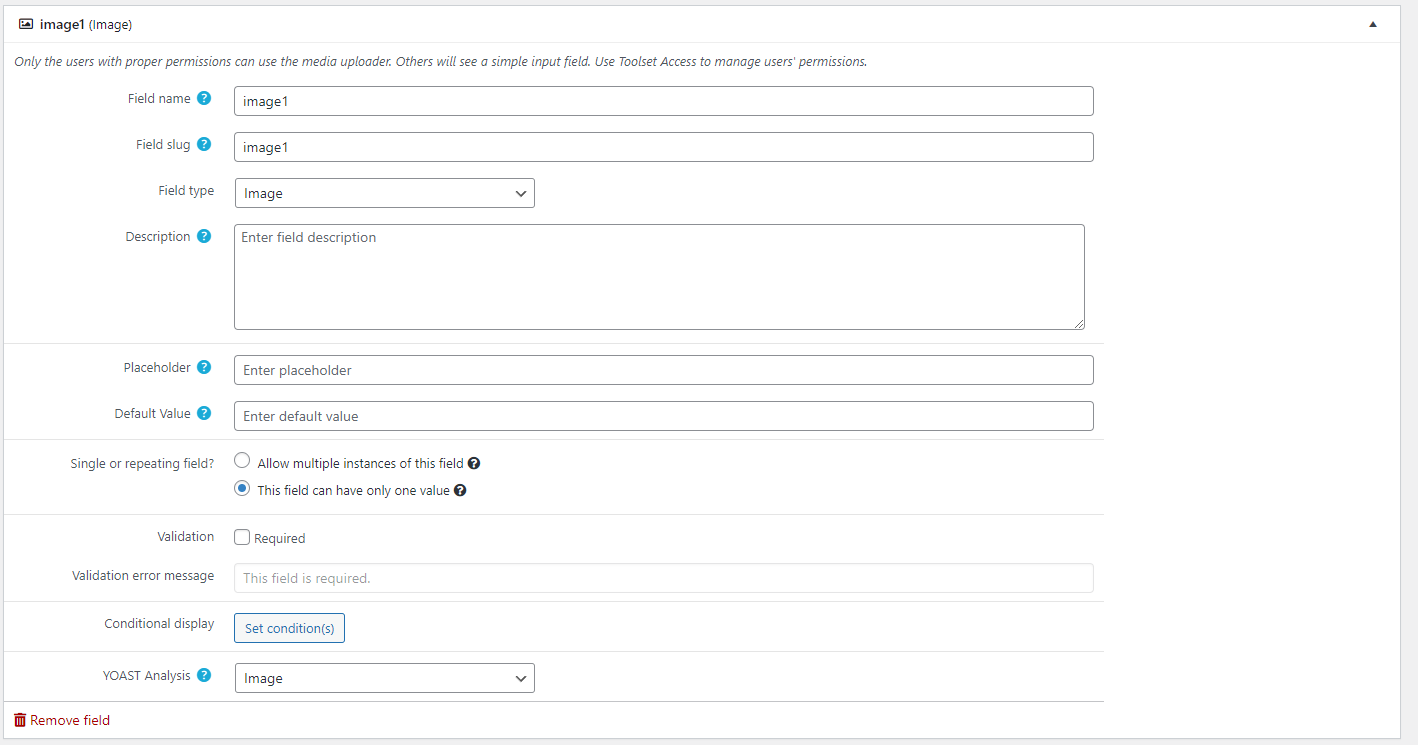This screenshot has height=745, width=1418.
Task: Click the Field name help icon
Action: coord(204,98)
